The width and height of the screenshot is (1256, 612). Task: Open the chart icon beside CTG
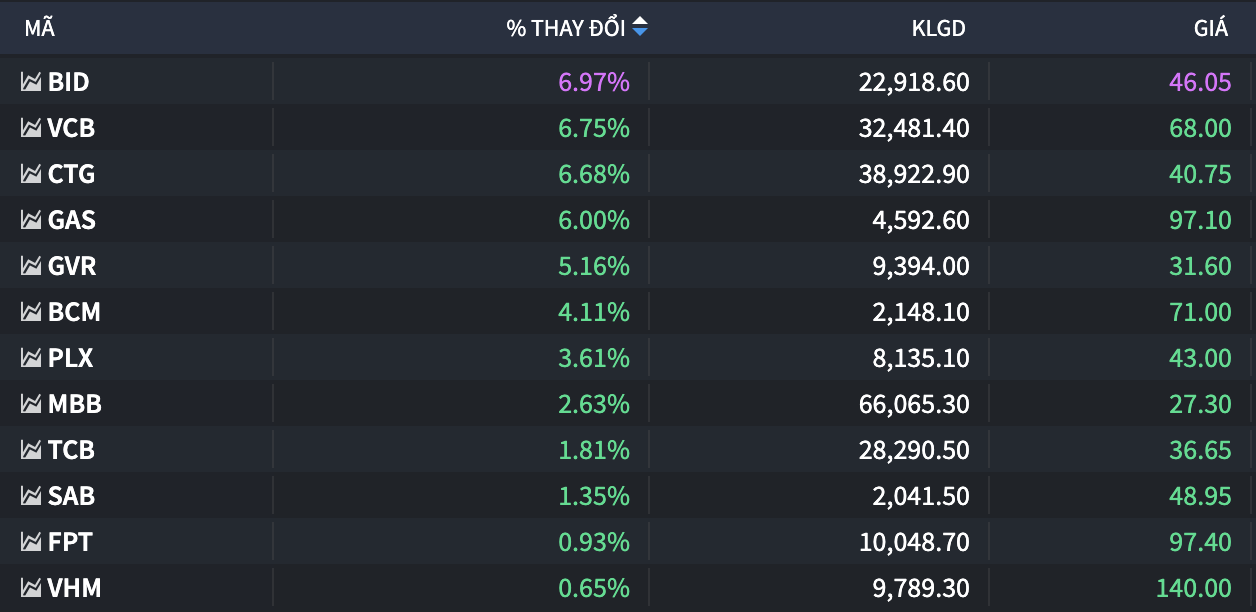coord(31,174)
